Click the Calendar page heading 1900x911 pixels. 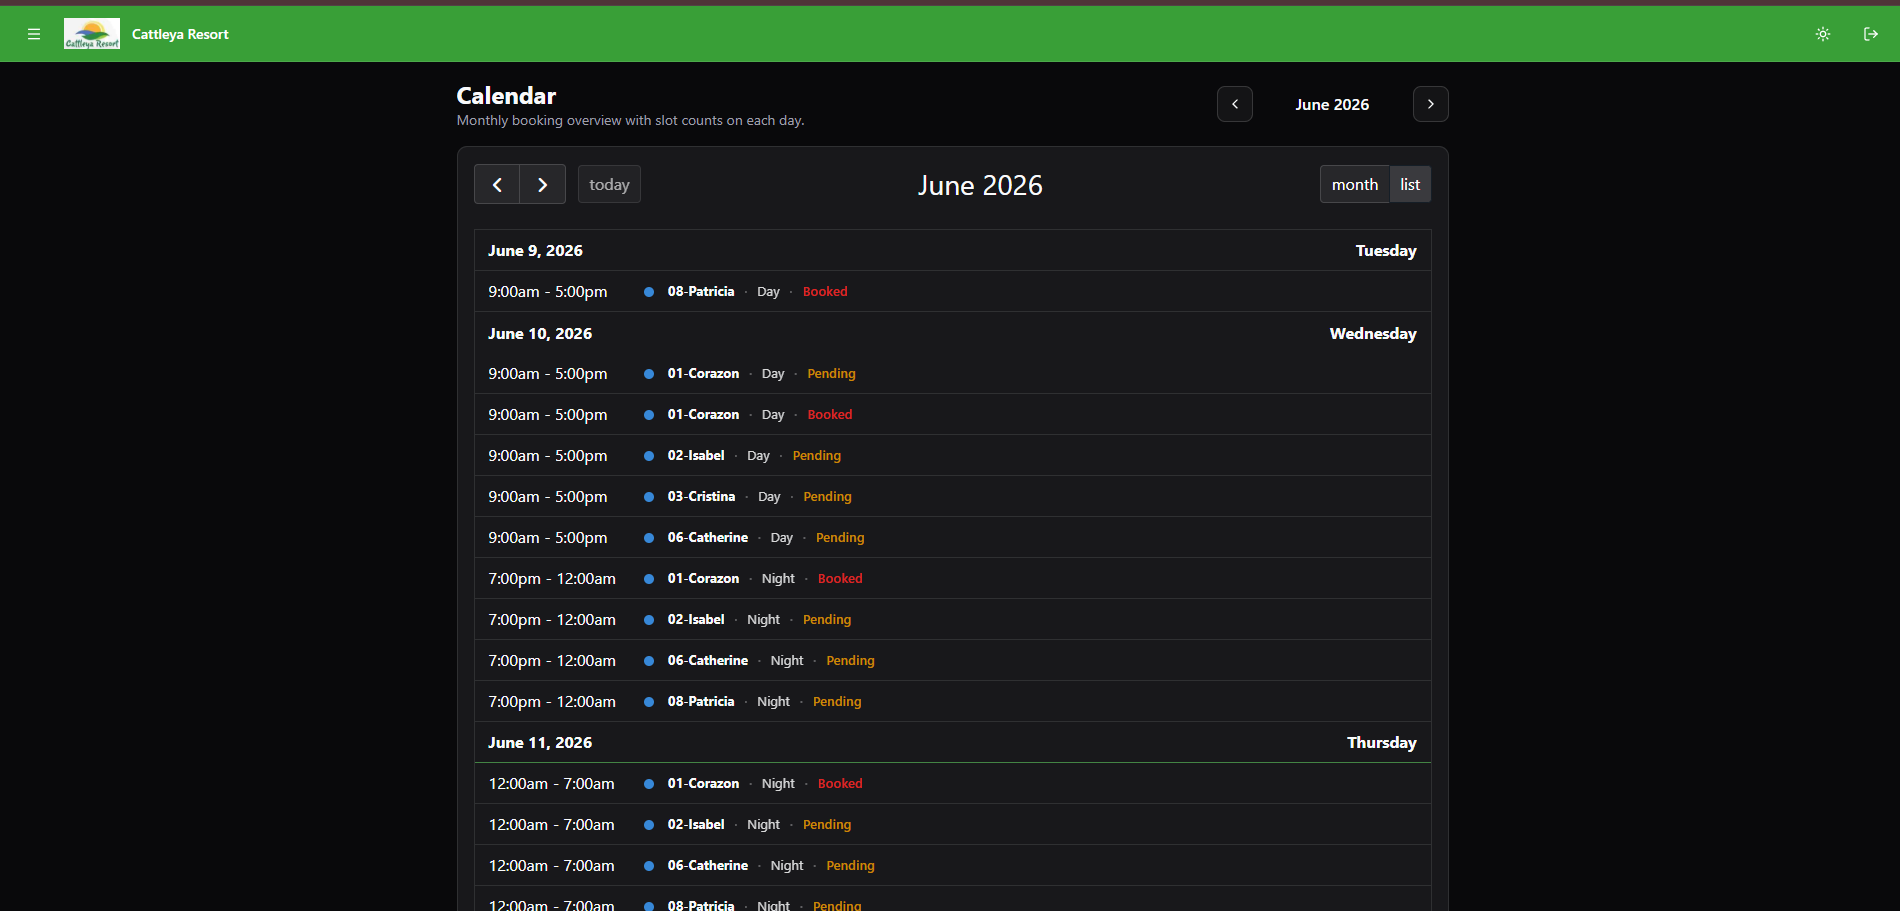click(506, 95)
